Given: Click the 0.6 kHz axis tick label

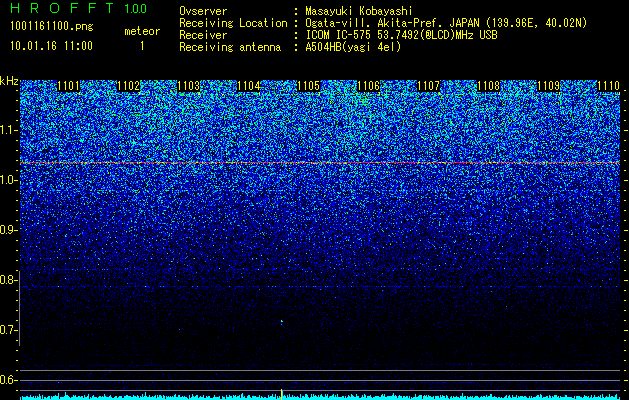Looking at the screenshot, I should click(x=9, y=380).
